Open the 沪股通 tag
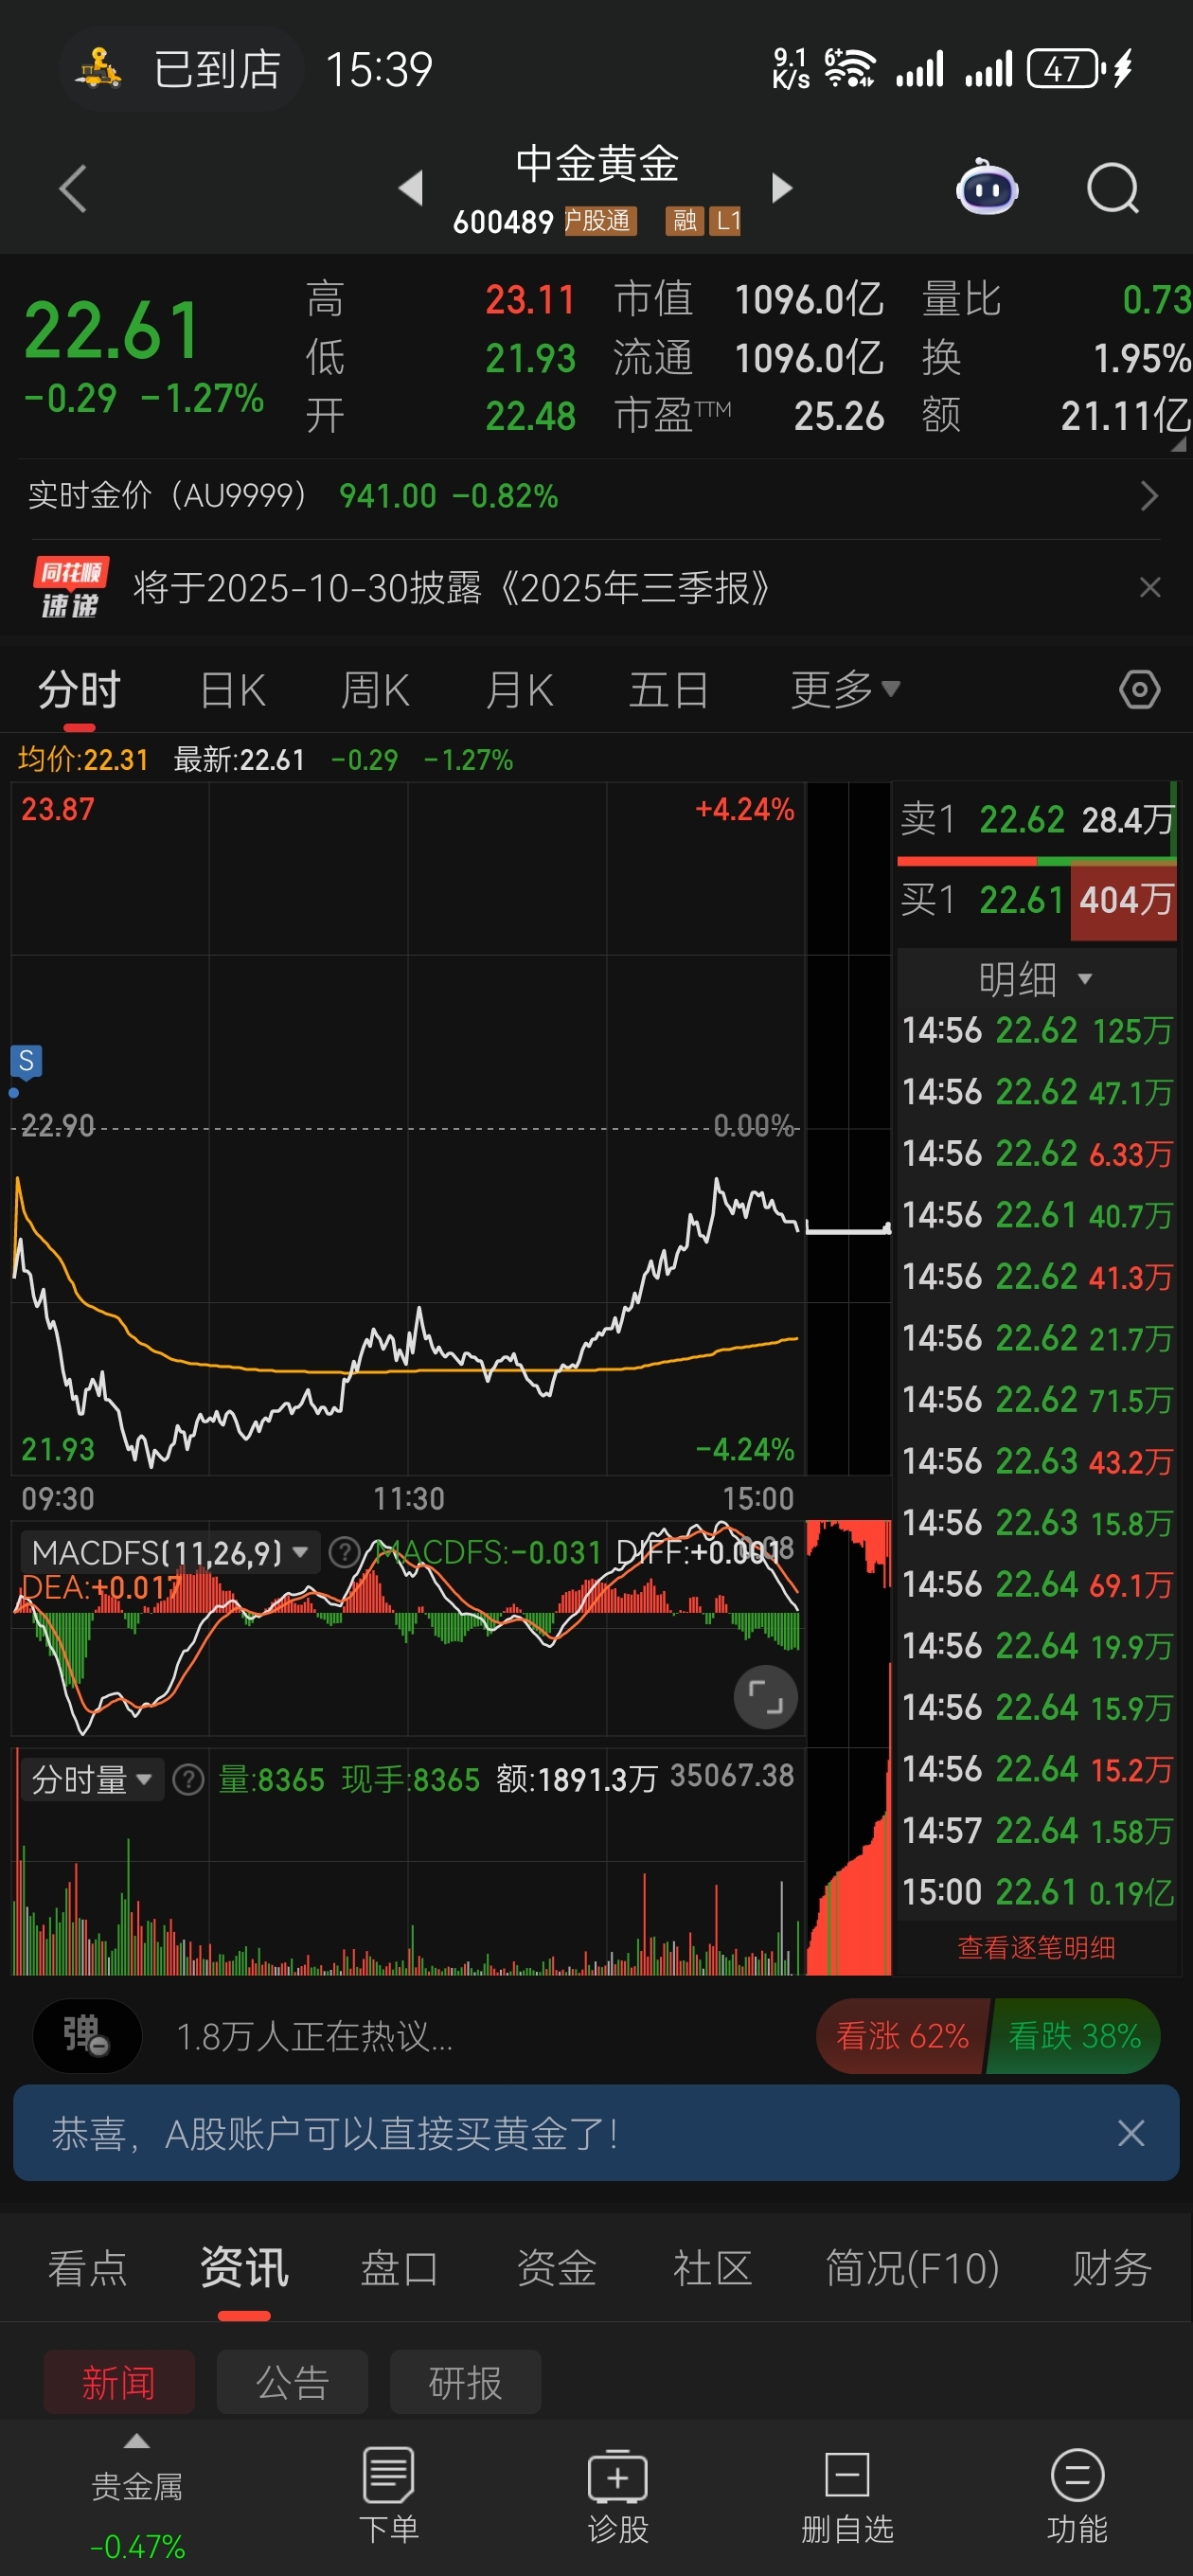 (600, 221)
